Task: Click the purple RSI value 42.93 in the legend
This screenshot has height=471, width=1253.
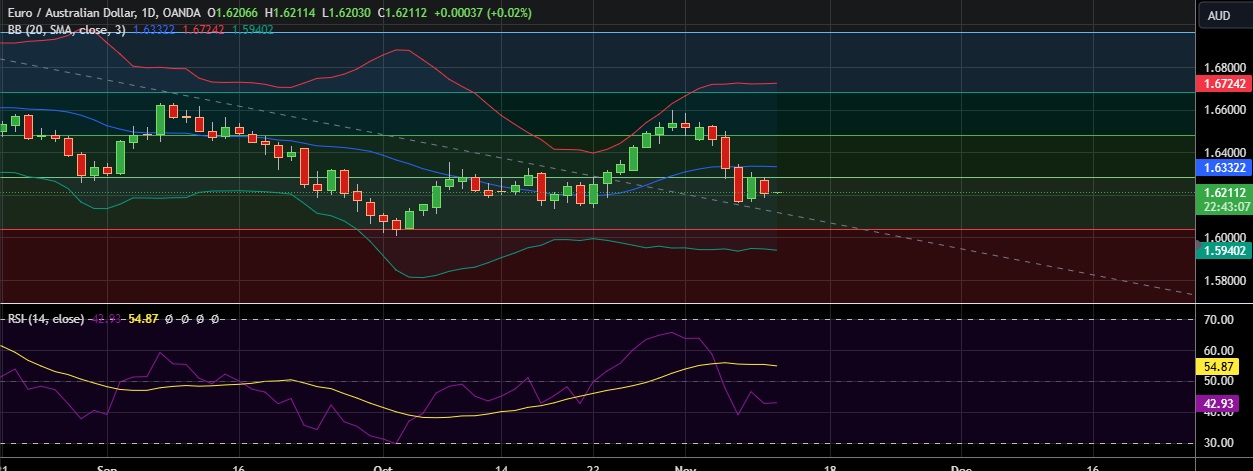Action: click(107, 318)
